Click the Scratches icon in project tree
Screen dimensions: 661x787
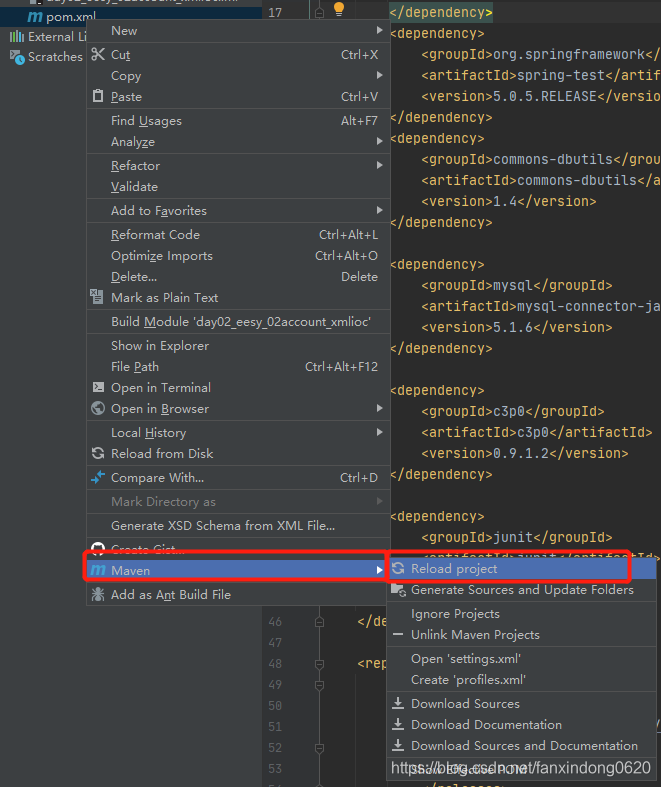[17, 57]
